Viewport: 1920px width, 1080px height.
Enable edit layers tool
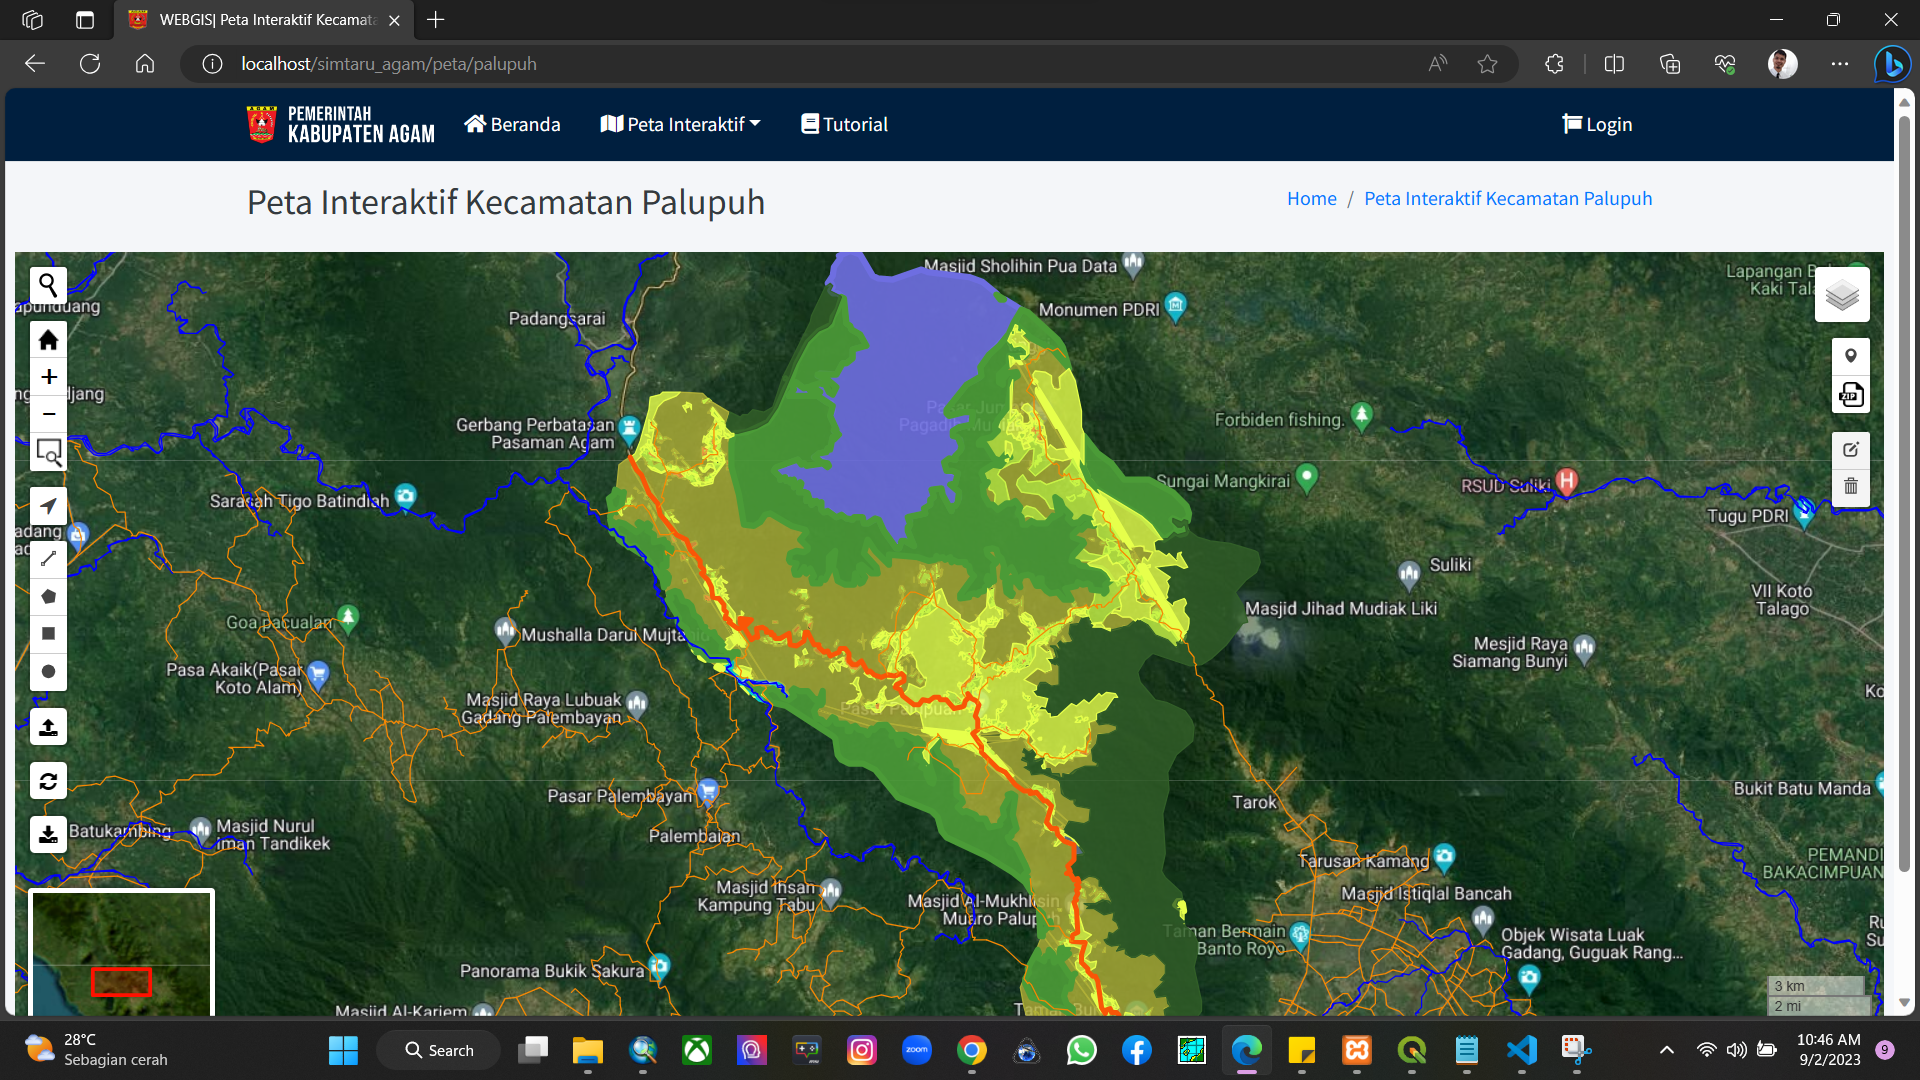pyautogui.click(x=1851, y=450)
